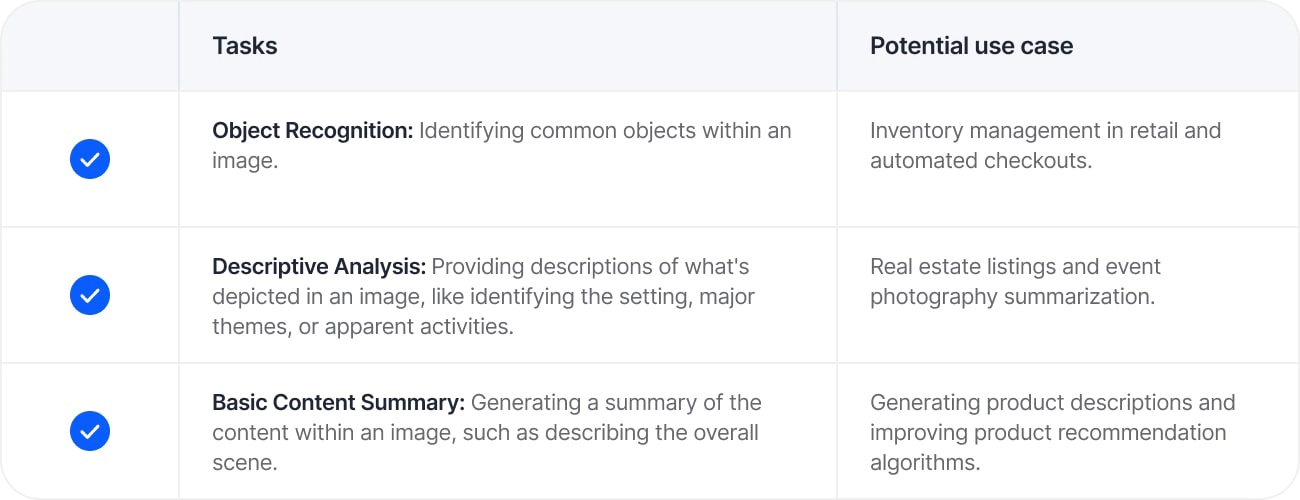Click "themes, or apparent activities." text line
The width and height of the screenshot is (1300, 500).
(x=362, y=327)
